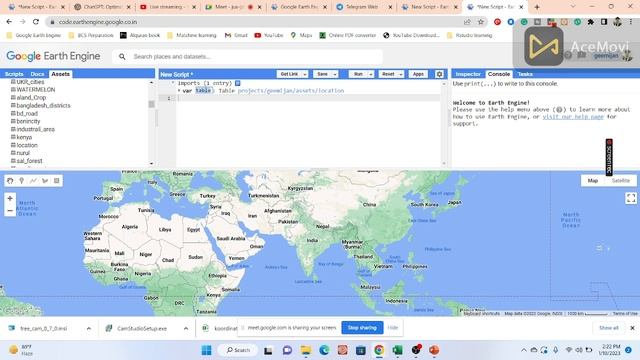Image resolution: width=640 pixels, height=360 pixels.
Task: Select the draw line tool
Action: (33, 180)
